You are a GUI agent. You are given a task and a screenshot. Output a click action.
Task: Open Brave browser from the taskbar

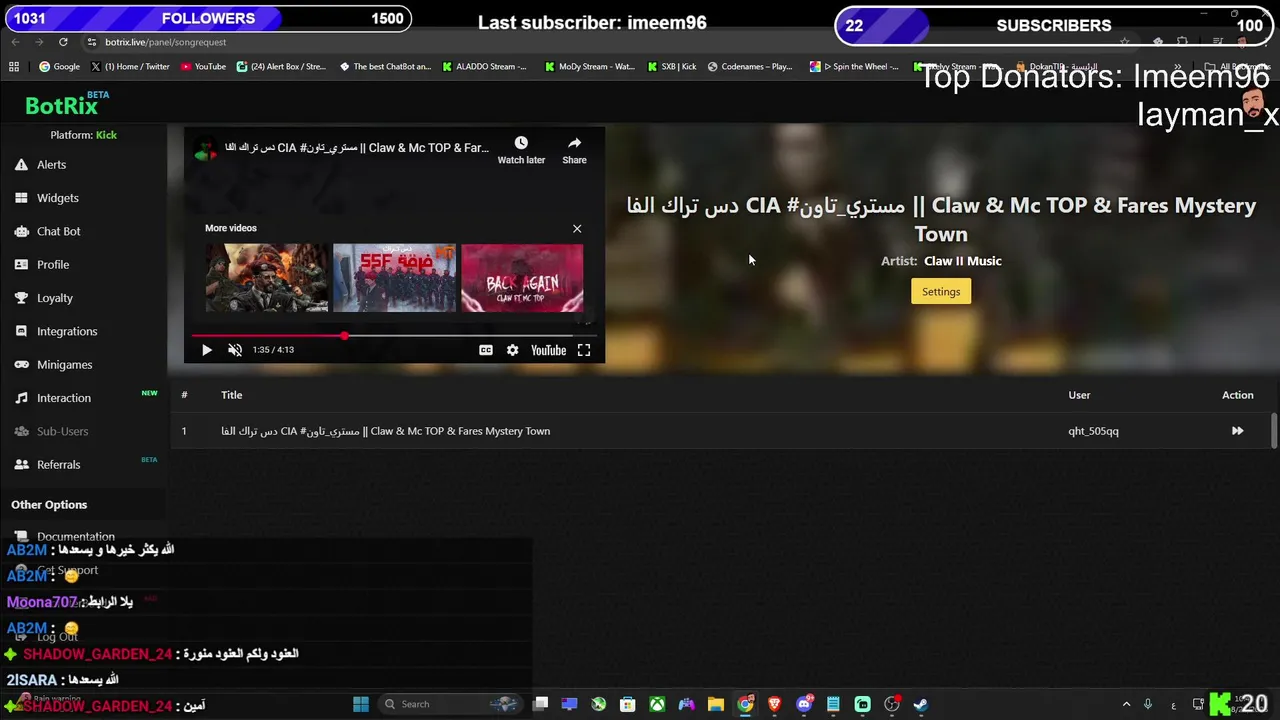click(774, 704)
